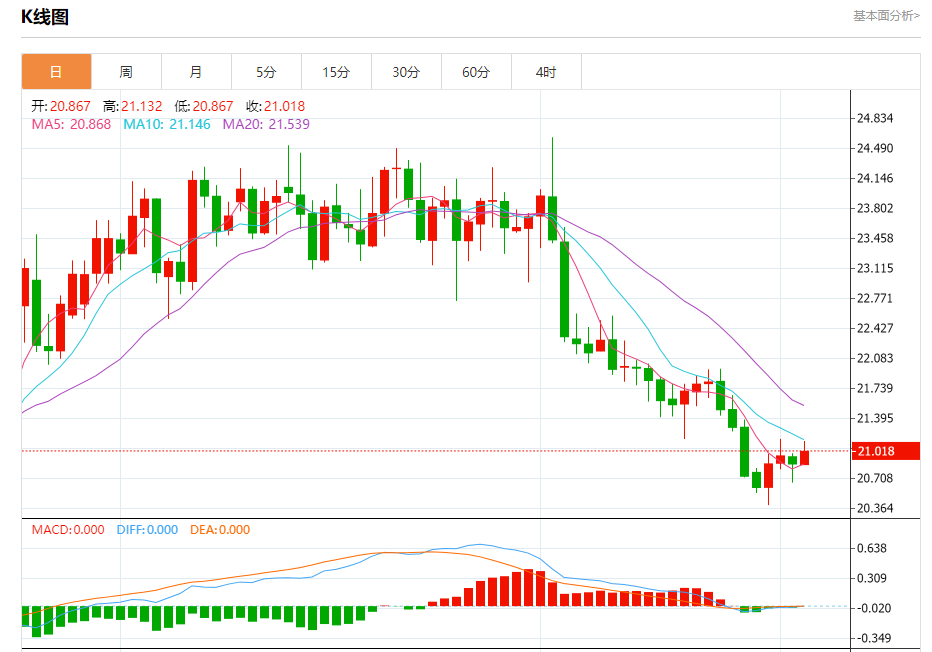Screen dimensions: 932x652
Task: Open the 60分 interval tab
Action: tap(477, 72)
